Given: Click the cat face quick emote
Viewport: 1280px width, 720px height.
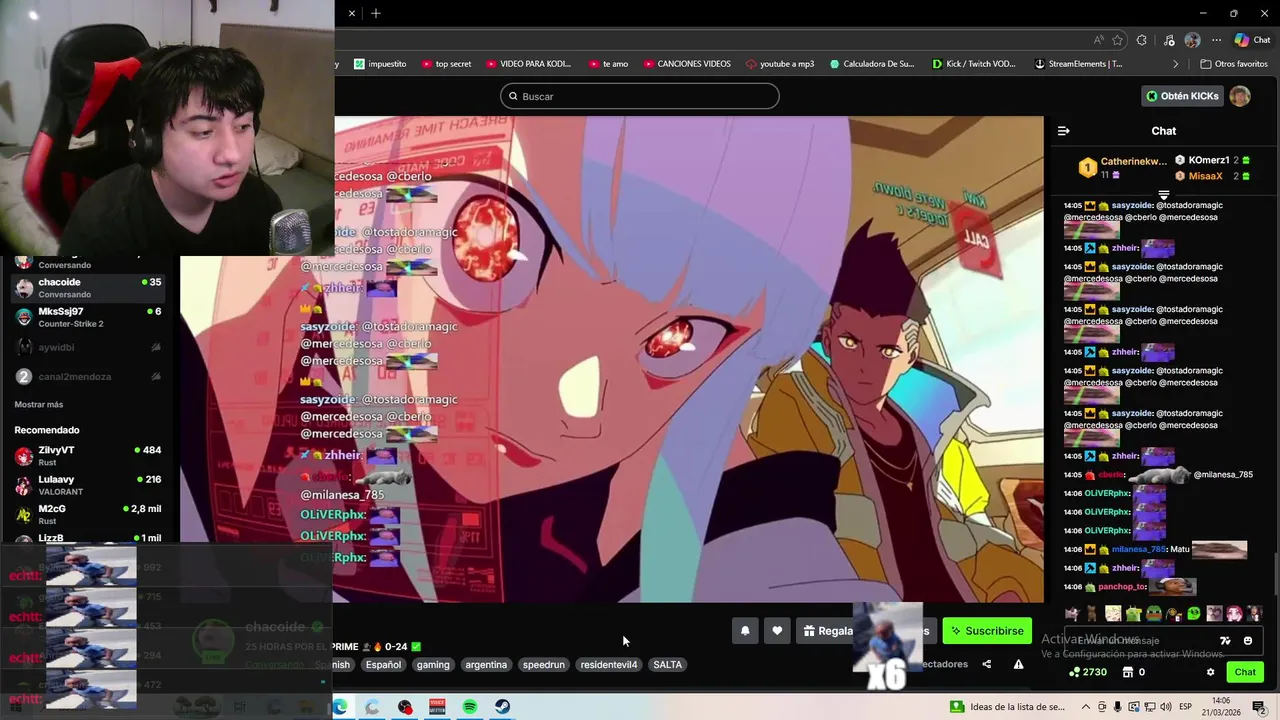Looking at the screenshot, I should [1214, 613].
